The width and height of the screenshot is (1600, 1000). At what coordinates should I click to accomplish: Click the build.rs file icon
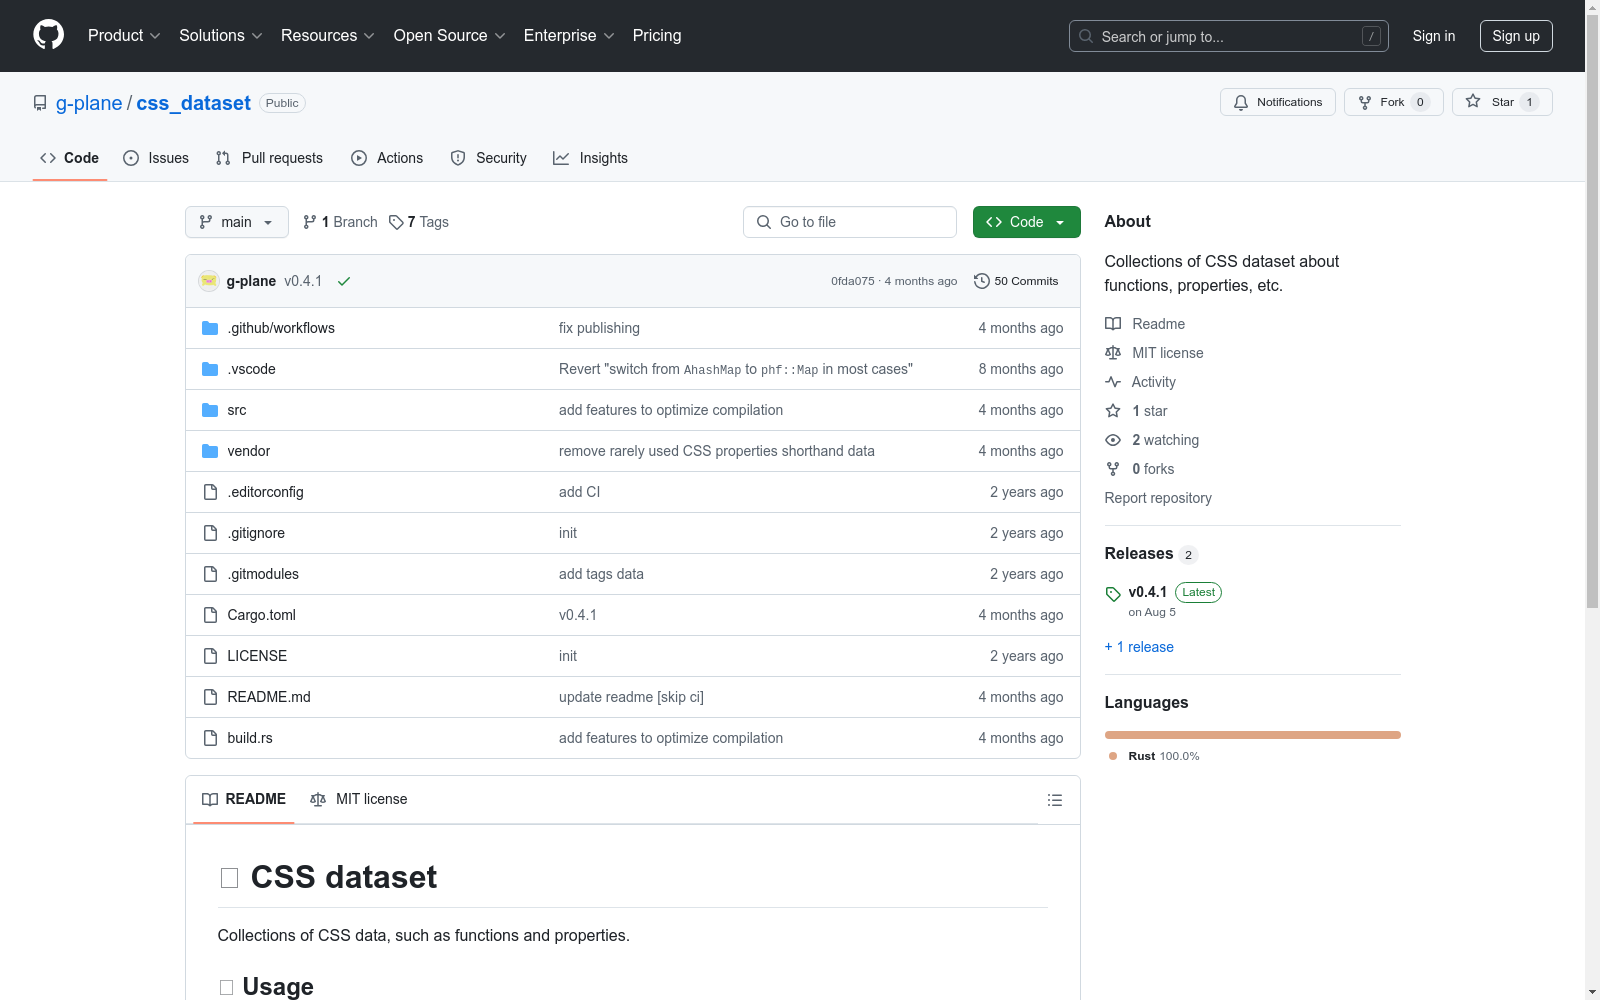pyautogui.click(x=210, y=738)
